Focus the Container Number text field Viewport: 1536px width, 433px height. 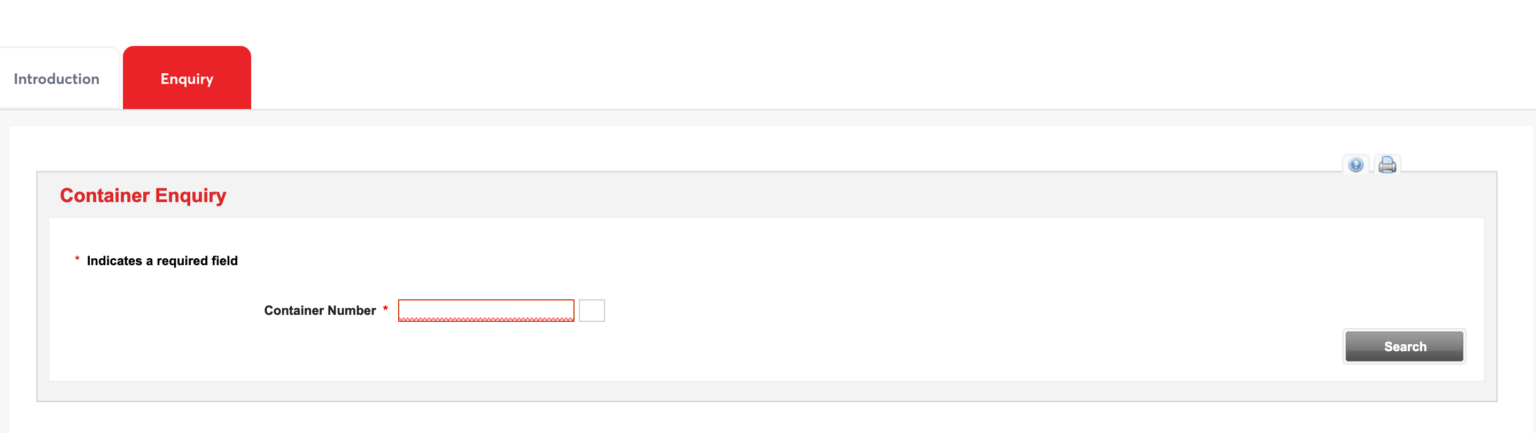[x=486, y=311]
